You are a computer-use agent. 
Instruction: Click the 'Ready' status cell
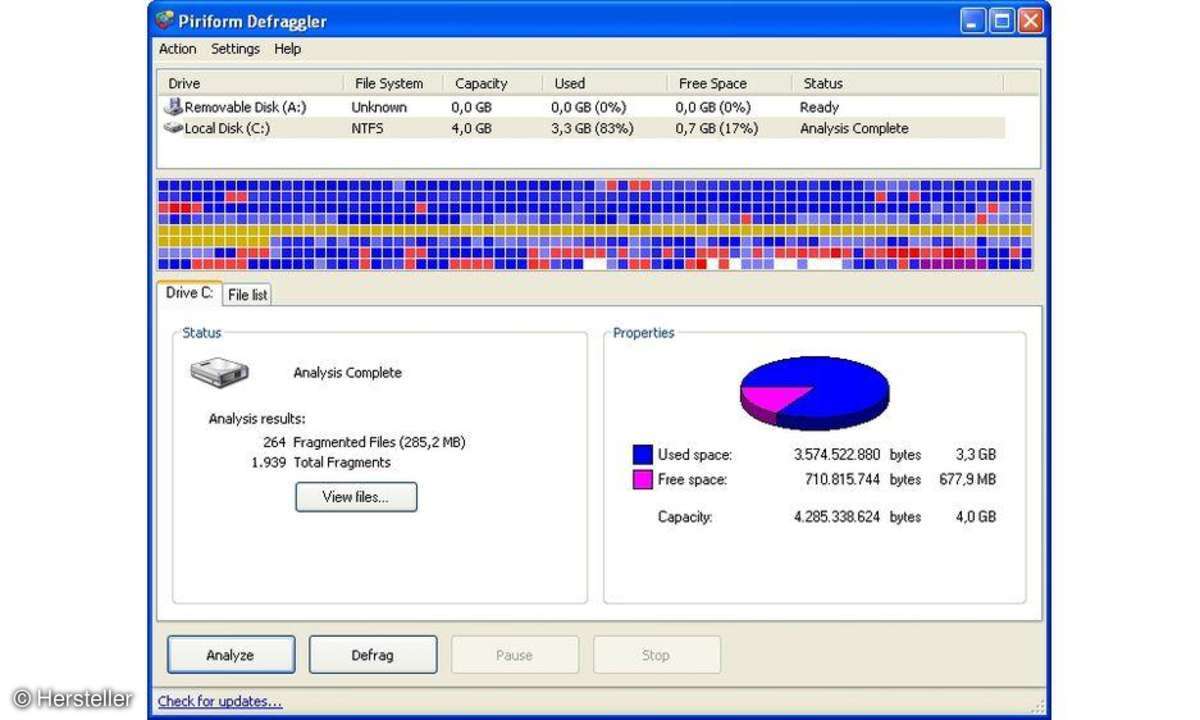[820, 107]
